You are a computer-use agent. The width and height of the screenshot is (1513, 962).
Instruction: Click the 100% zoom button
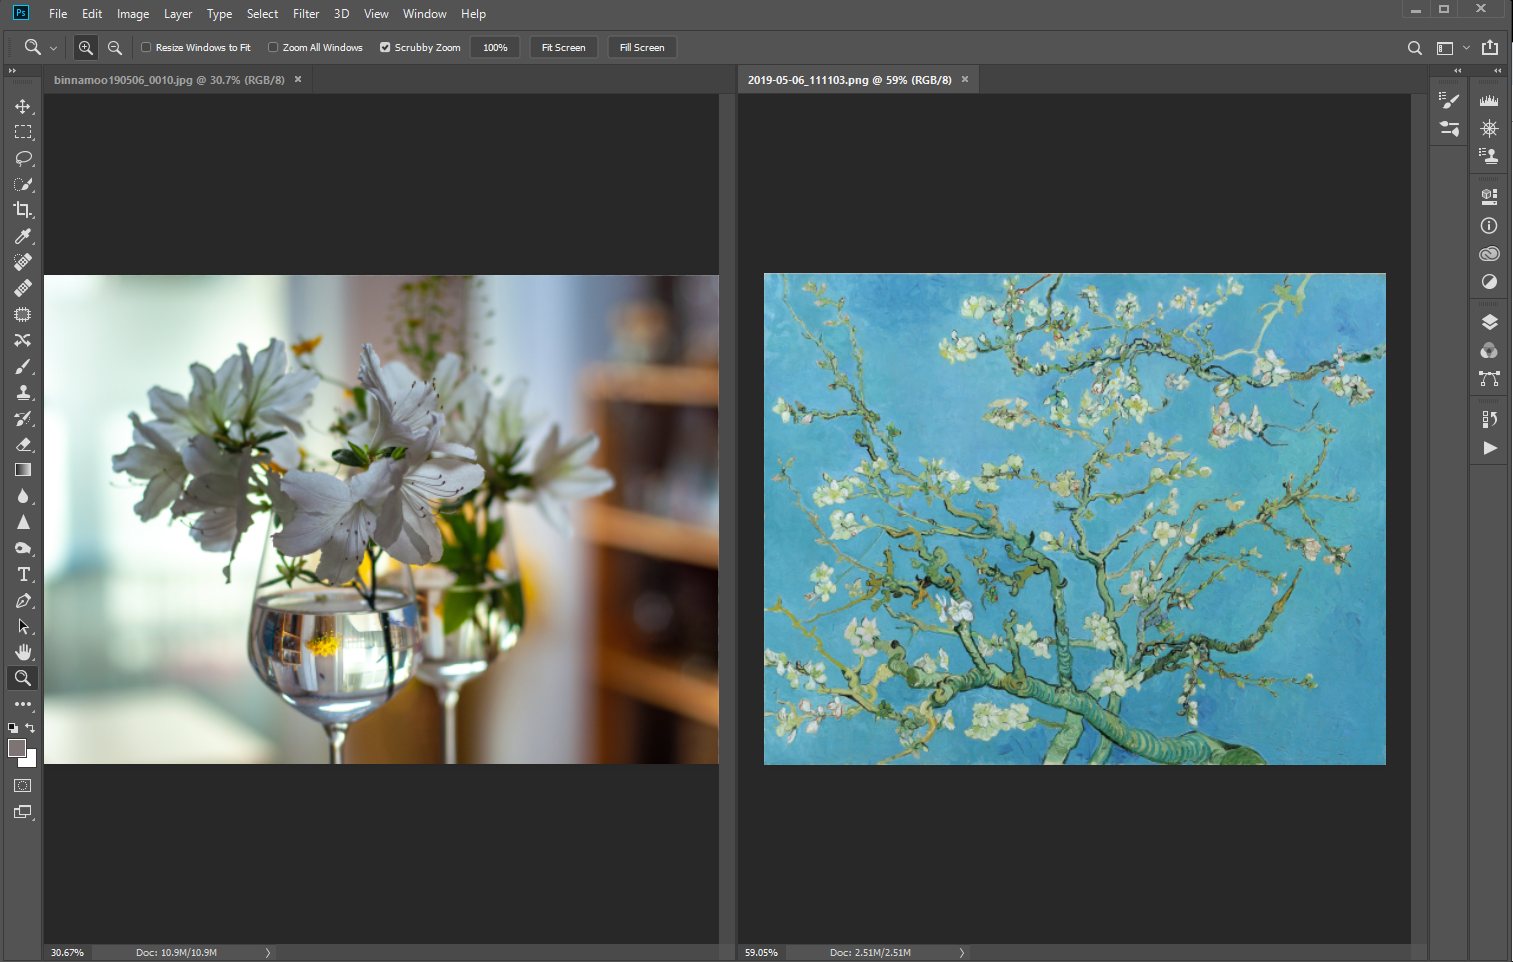click(495, 47)
